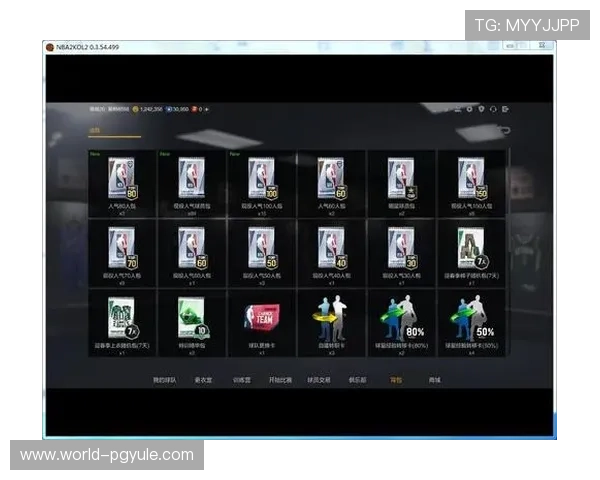Select the 7-day pants equipment voucher
The height and width of the screenshot is (480, 600).
[471, 250]
